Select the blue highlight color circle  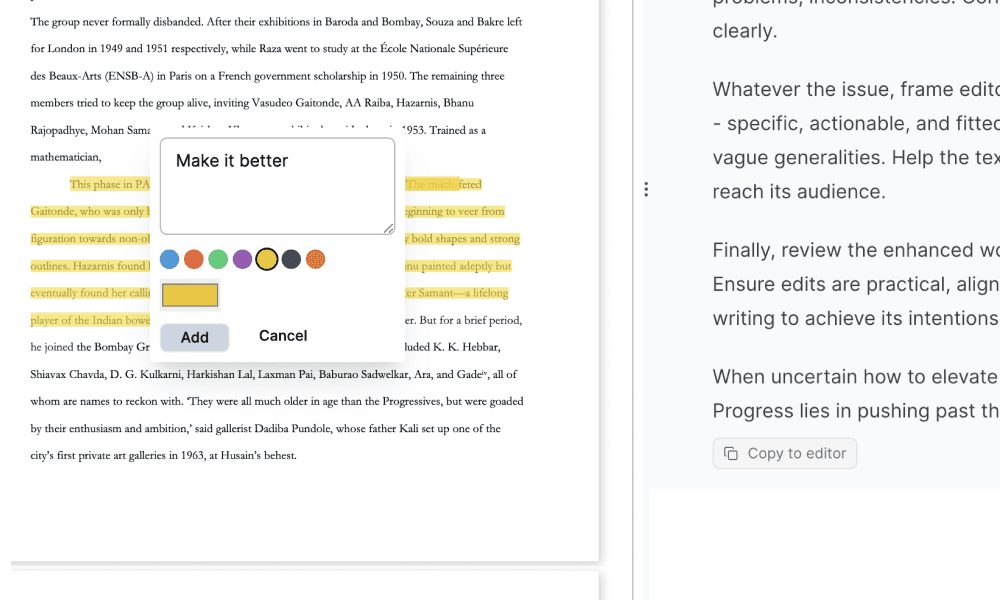pos(170,260)
